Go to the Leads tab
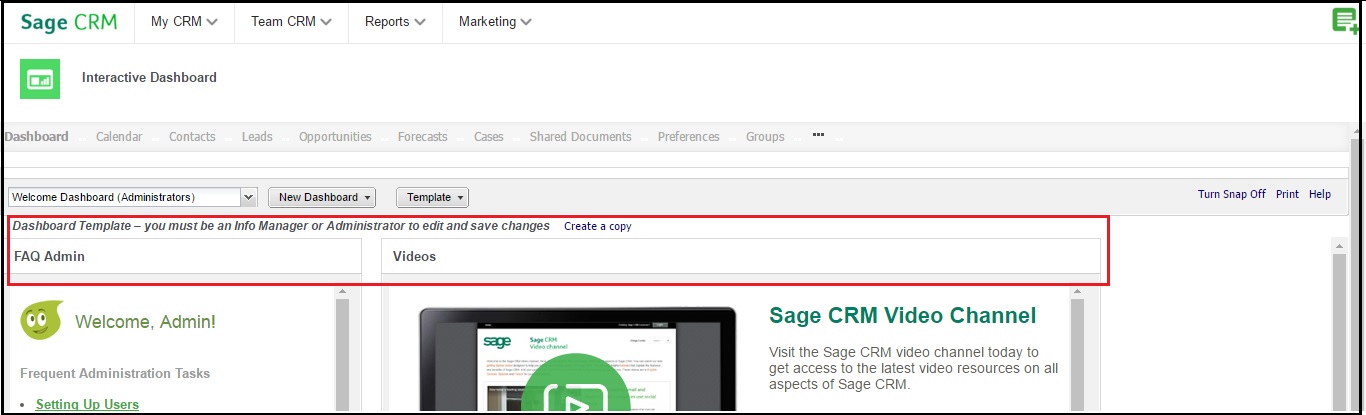The image size is (1366, 415). click(x=257, y=137)
